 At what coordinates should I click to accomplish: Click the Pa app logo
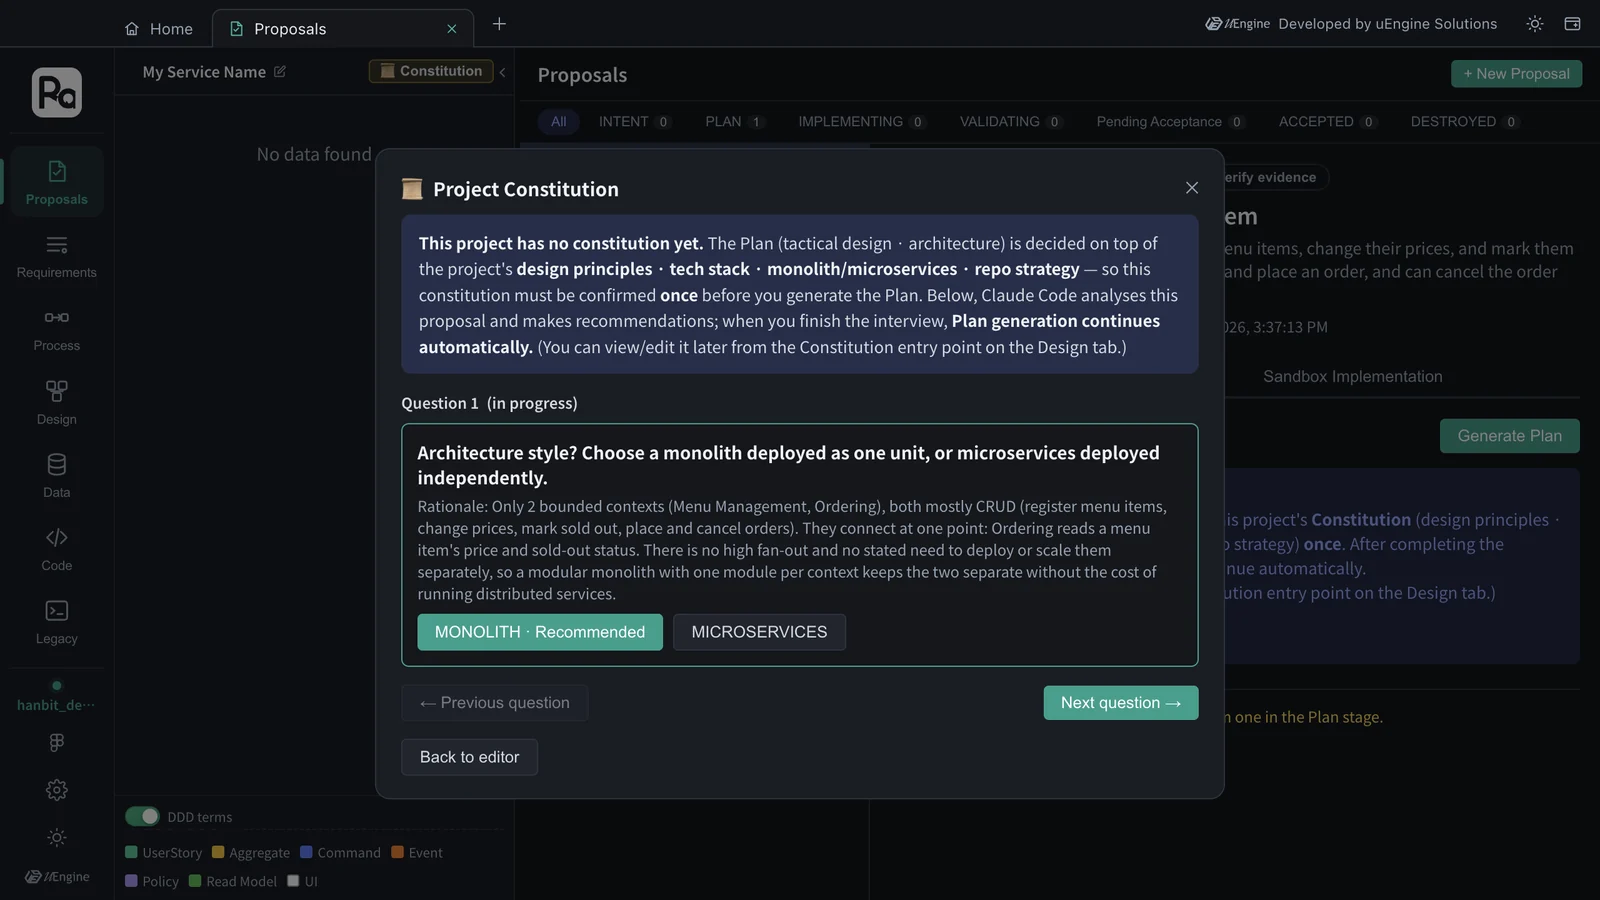tap(57, 92)
